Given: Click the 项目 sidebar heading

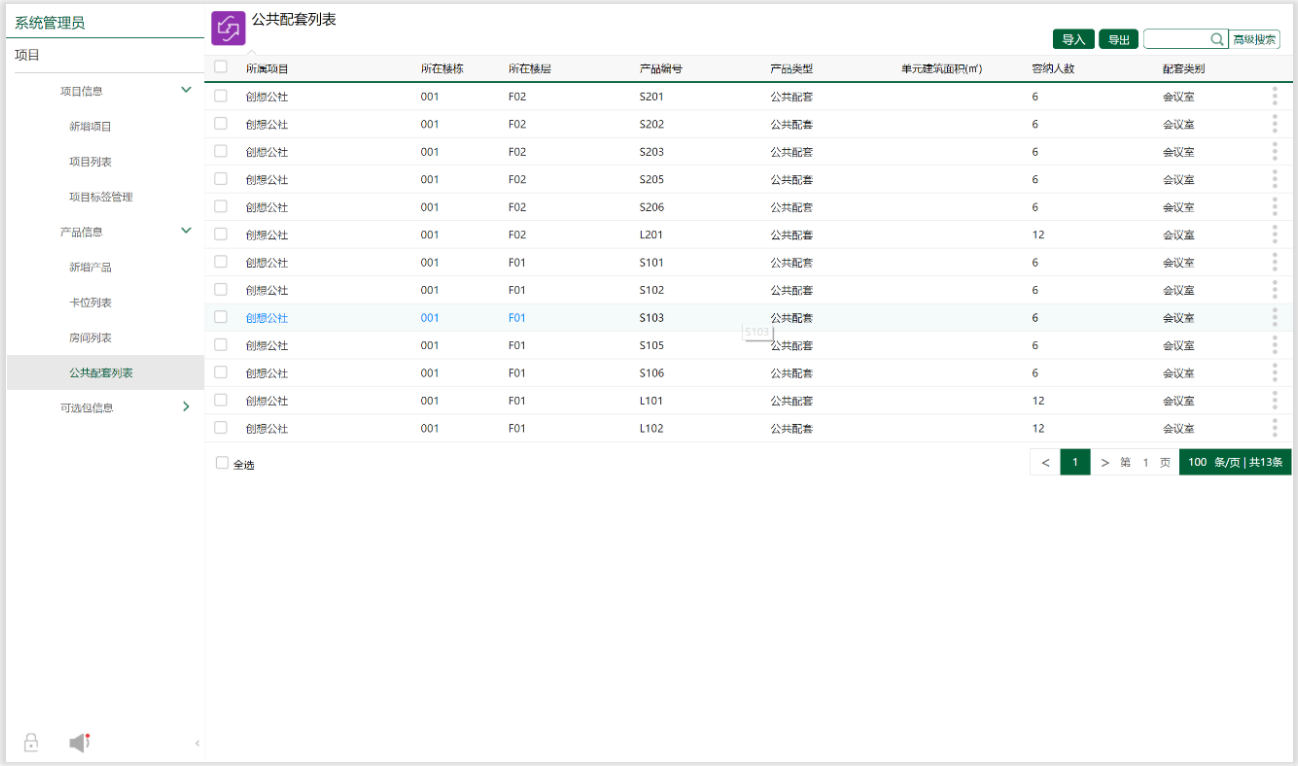Looking at the screenshot, I should [27, 55].
